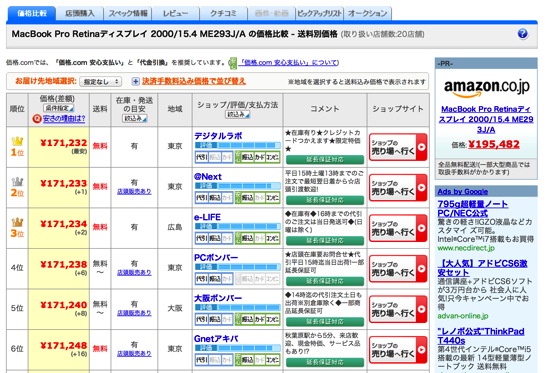Switch to スペック情報 tab
This screenshot has height=373, width=550.
coord(128,13)
